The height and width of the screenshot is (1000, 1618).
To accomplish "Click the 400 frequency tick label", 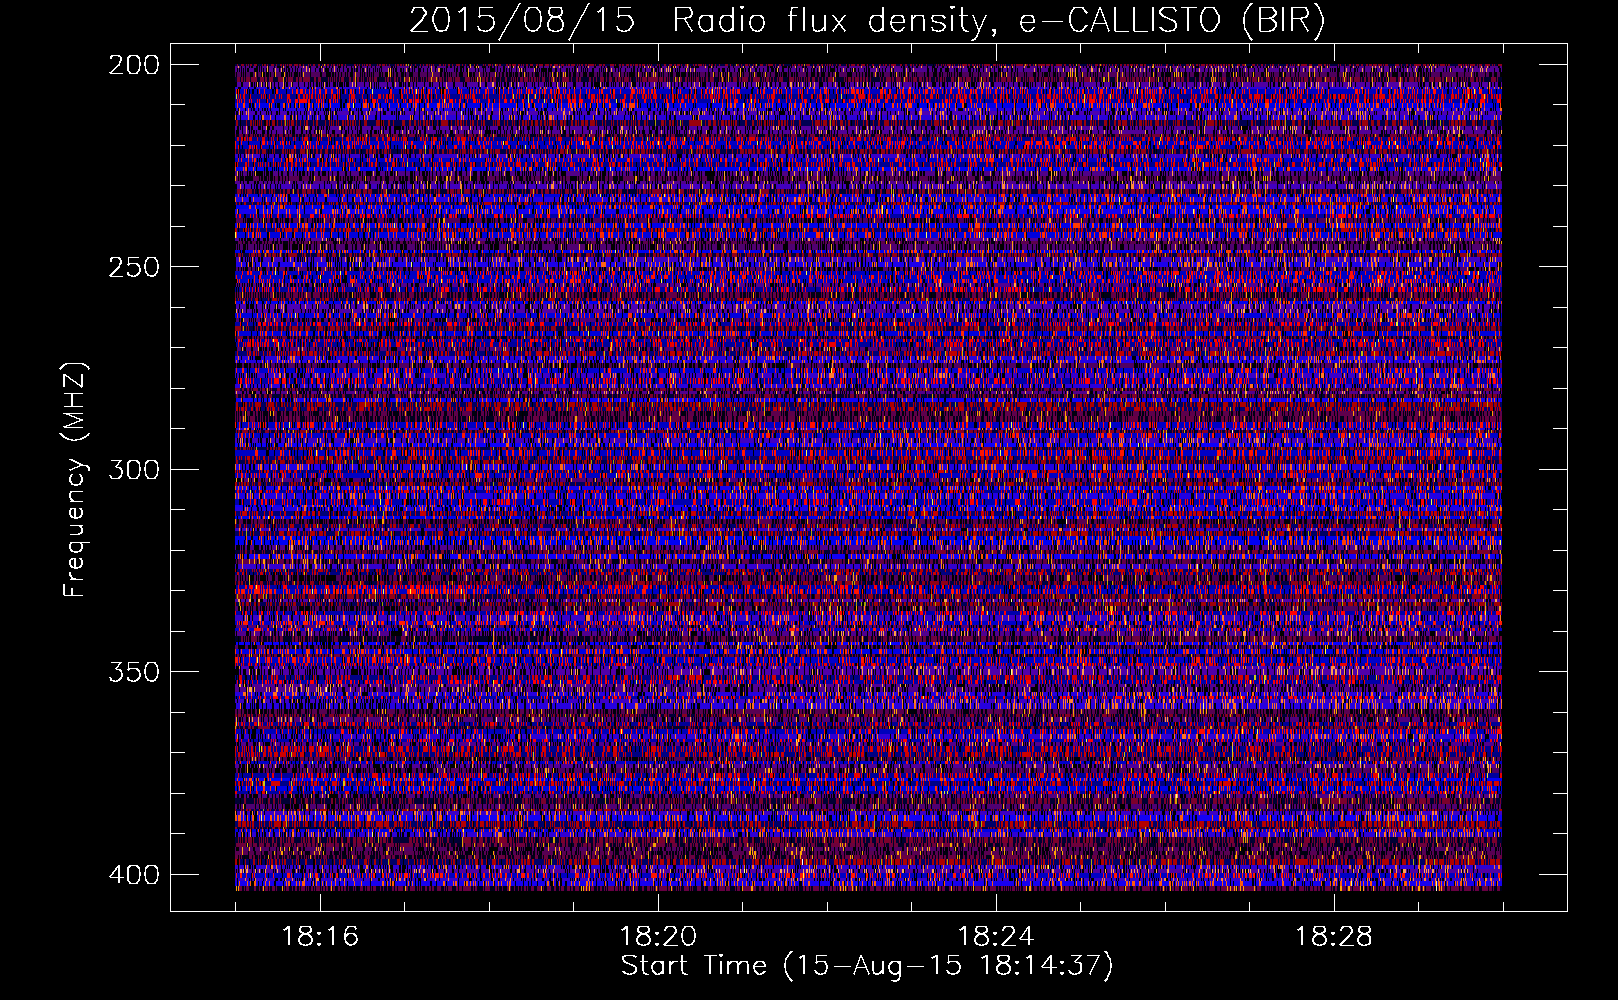I will [x=133, y=874].
